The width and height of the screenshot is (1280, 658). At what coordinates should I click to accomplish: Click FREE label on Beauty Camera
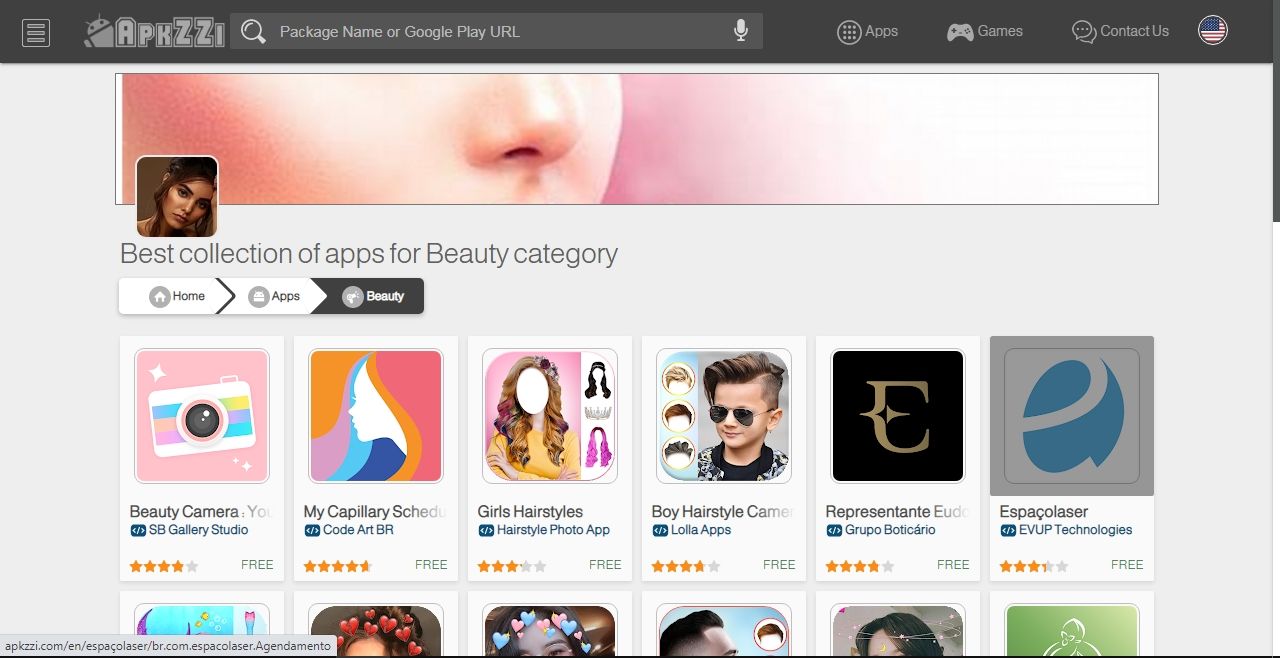257,565
